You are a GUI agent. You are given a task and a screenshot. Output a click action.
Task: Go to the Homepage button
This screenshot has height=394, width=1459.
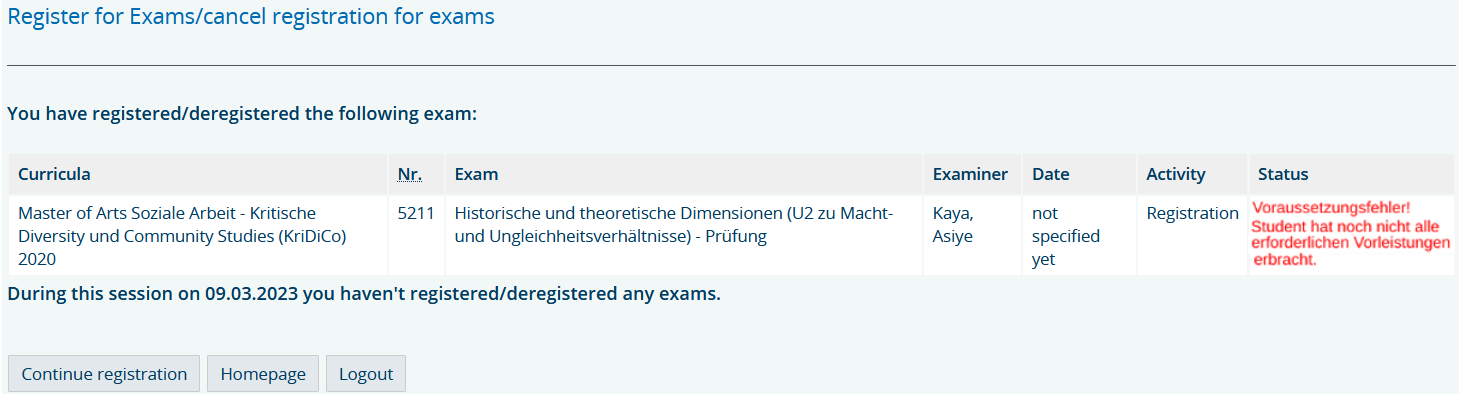[x=263, y=374]
